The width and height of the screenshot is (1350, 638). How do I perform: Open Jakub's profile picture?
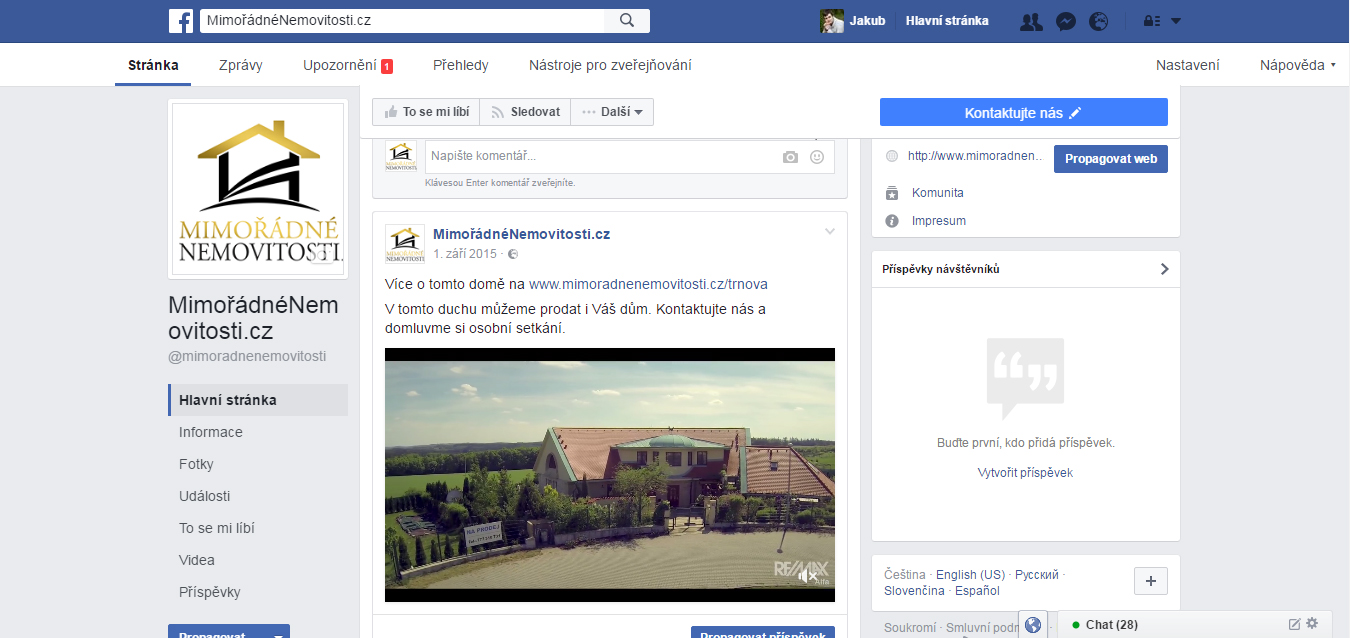pos(831,21)
